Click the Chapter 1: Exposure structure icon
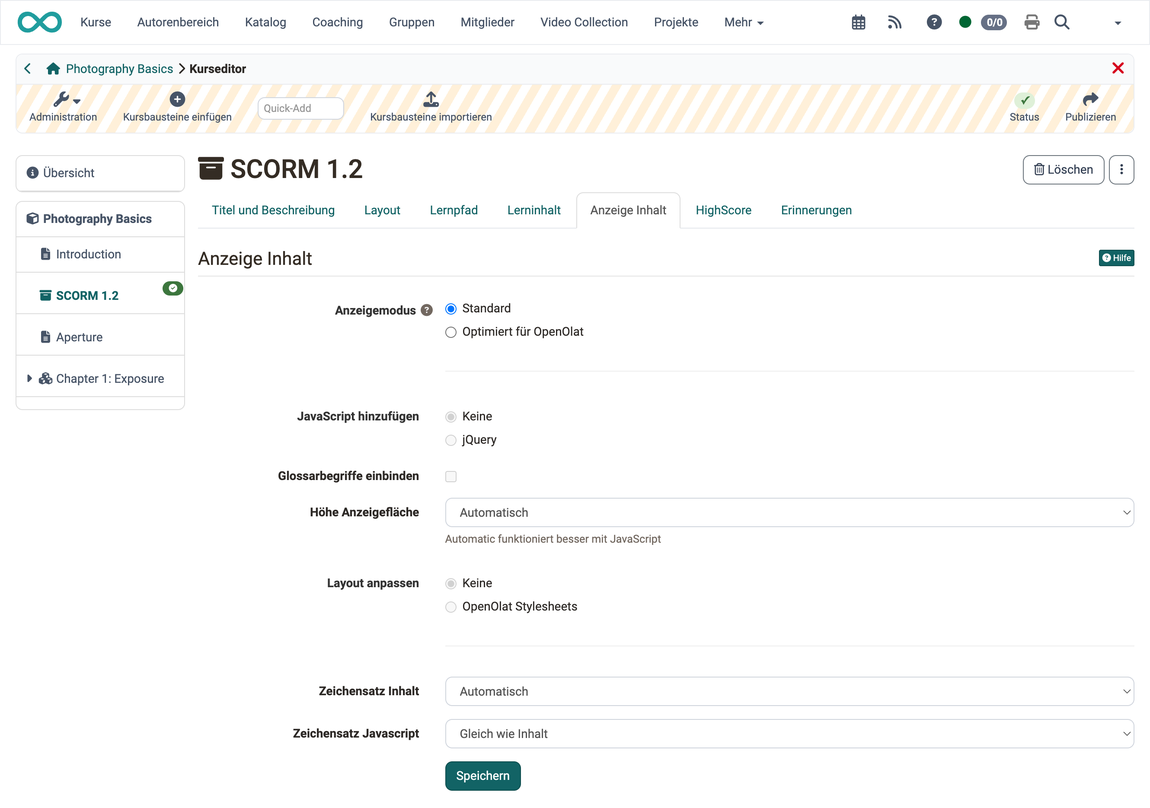Image resolution: width=1150 pixels, height=808 pixels. 45,378
